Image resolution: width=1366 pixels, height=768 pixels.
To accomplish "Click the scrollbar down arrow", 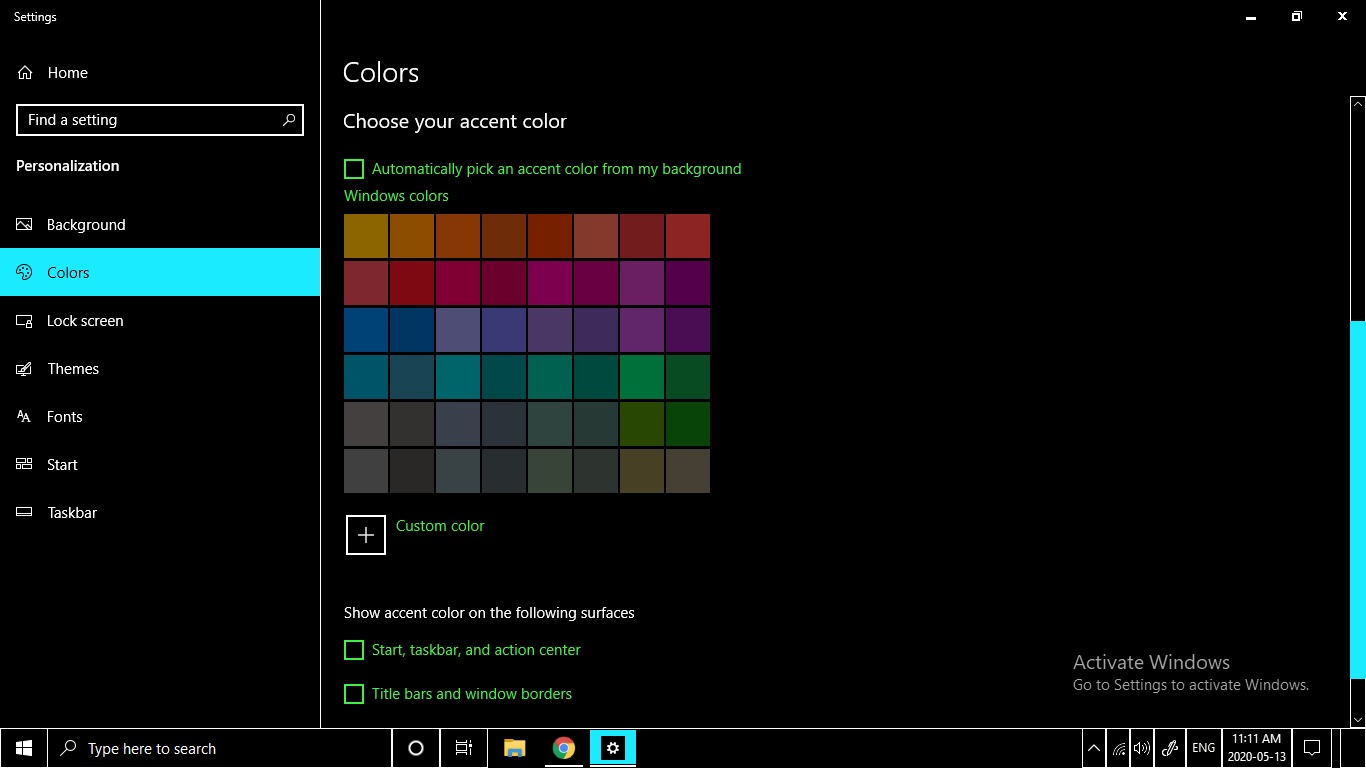I will [x=1357, y=719].
